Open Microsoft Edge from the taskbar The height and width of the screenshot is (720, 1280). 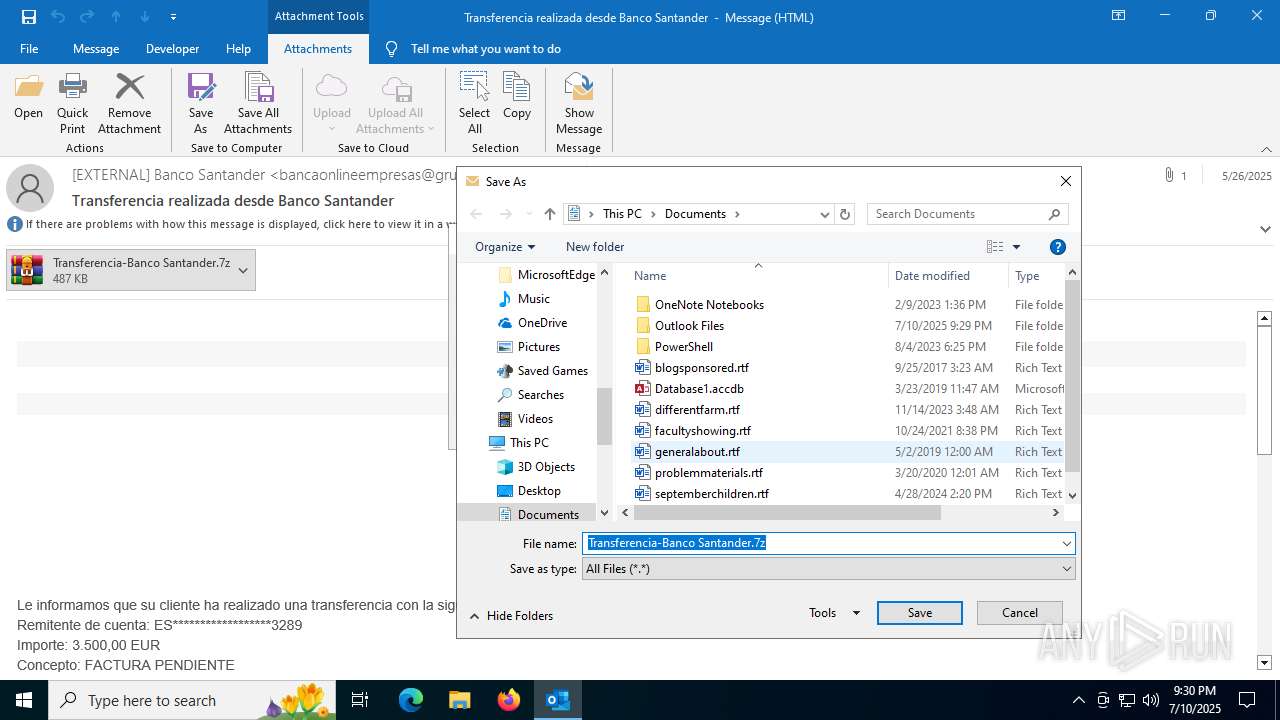pyautogui.click(x=411, y=700)
